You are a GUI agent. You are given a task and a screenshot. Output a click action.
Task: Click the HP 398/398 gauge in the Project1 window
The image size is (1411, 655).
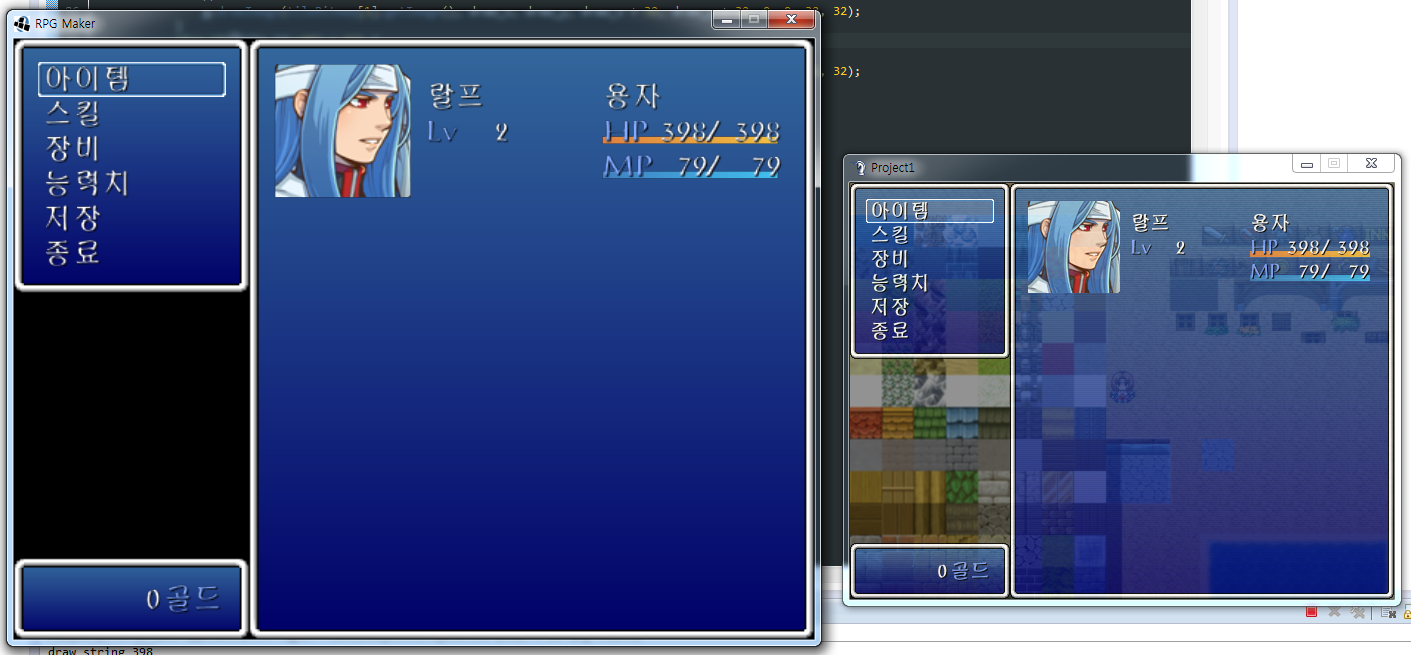click(x=1310, y=248)
